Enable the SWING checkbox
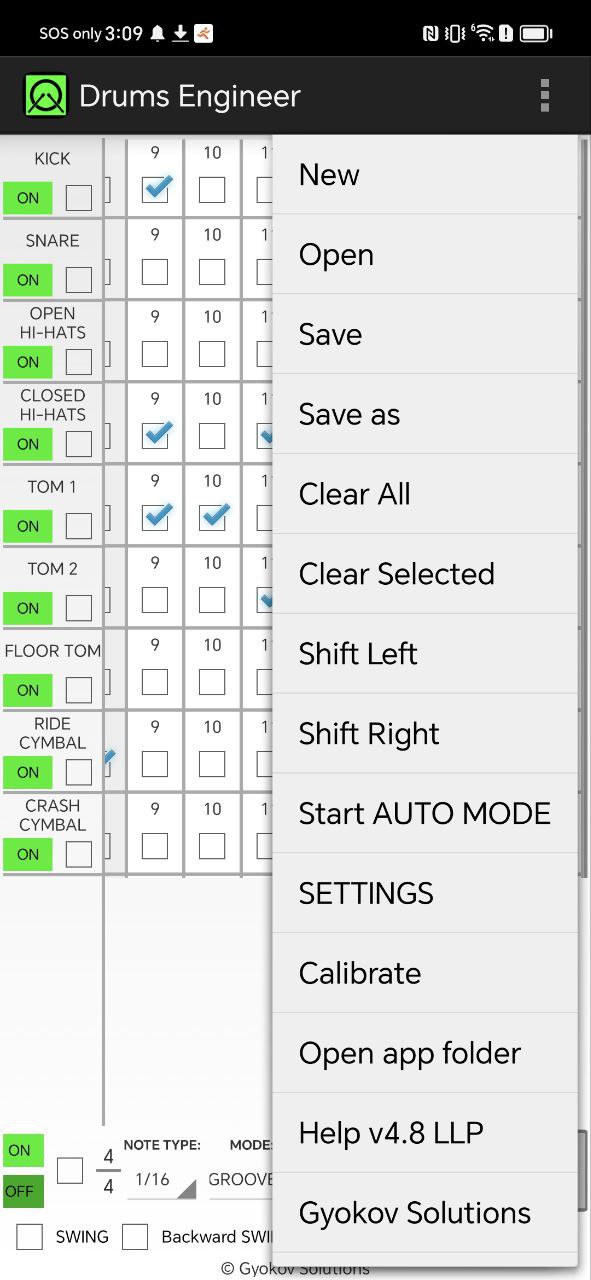This screenshot has width=591, height=1280. [x=30, y=1237]
